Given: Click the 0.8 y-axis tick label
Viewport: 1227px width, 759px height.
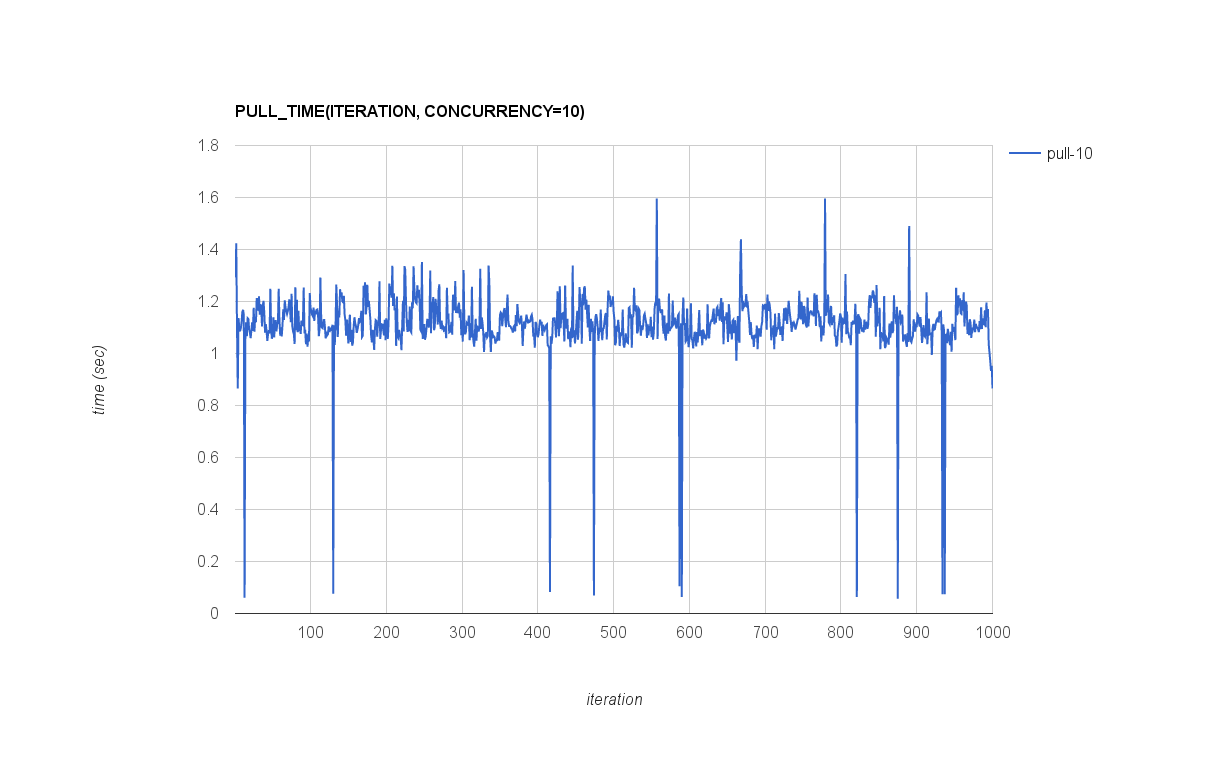Looking at the screenshot, I should tap(208, 405).
